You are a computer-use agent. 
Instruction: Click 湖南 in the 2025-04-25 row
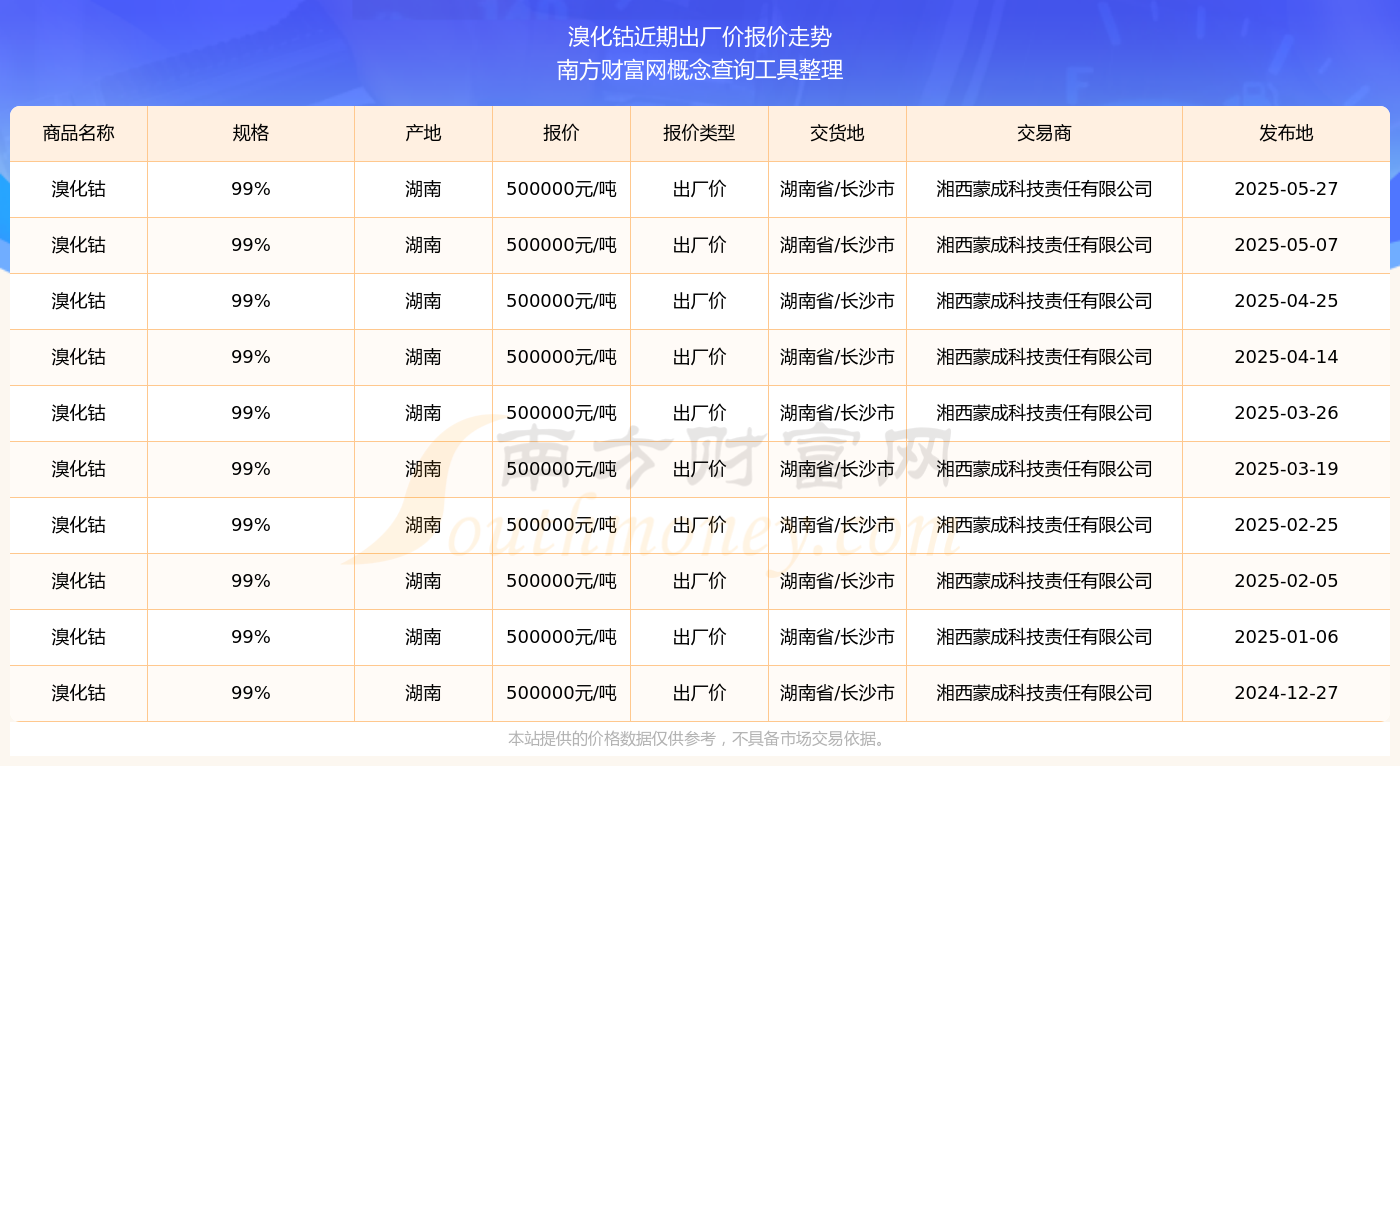(x=423, y=301)
